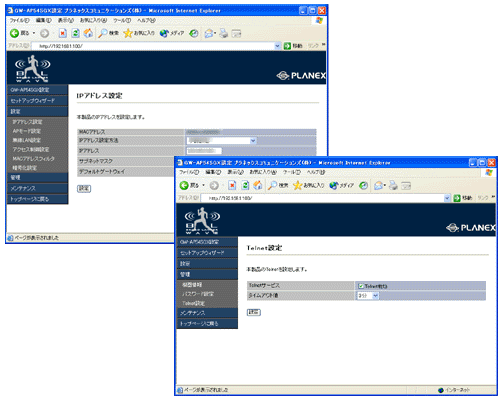This screenshot has height=400, width=500.
Task: Toggle the Telnet enable checkbox
Action: pyautogui.click(x=360, y=286)
